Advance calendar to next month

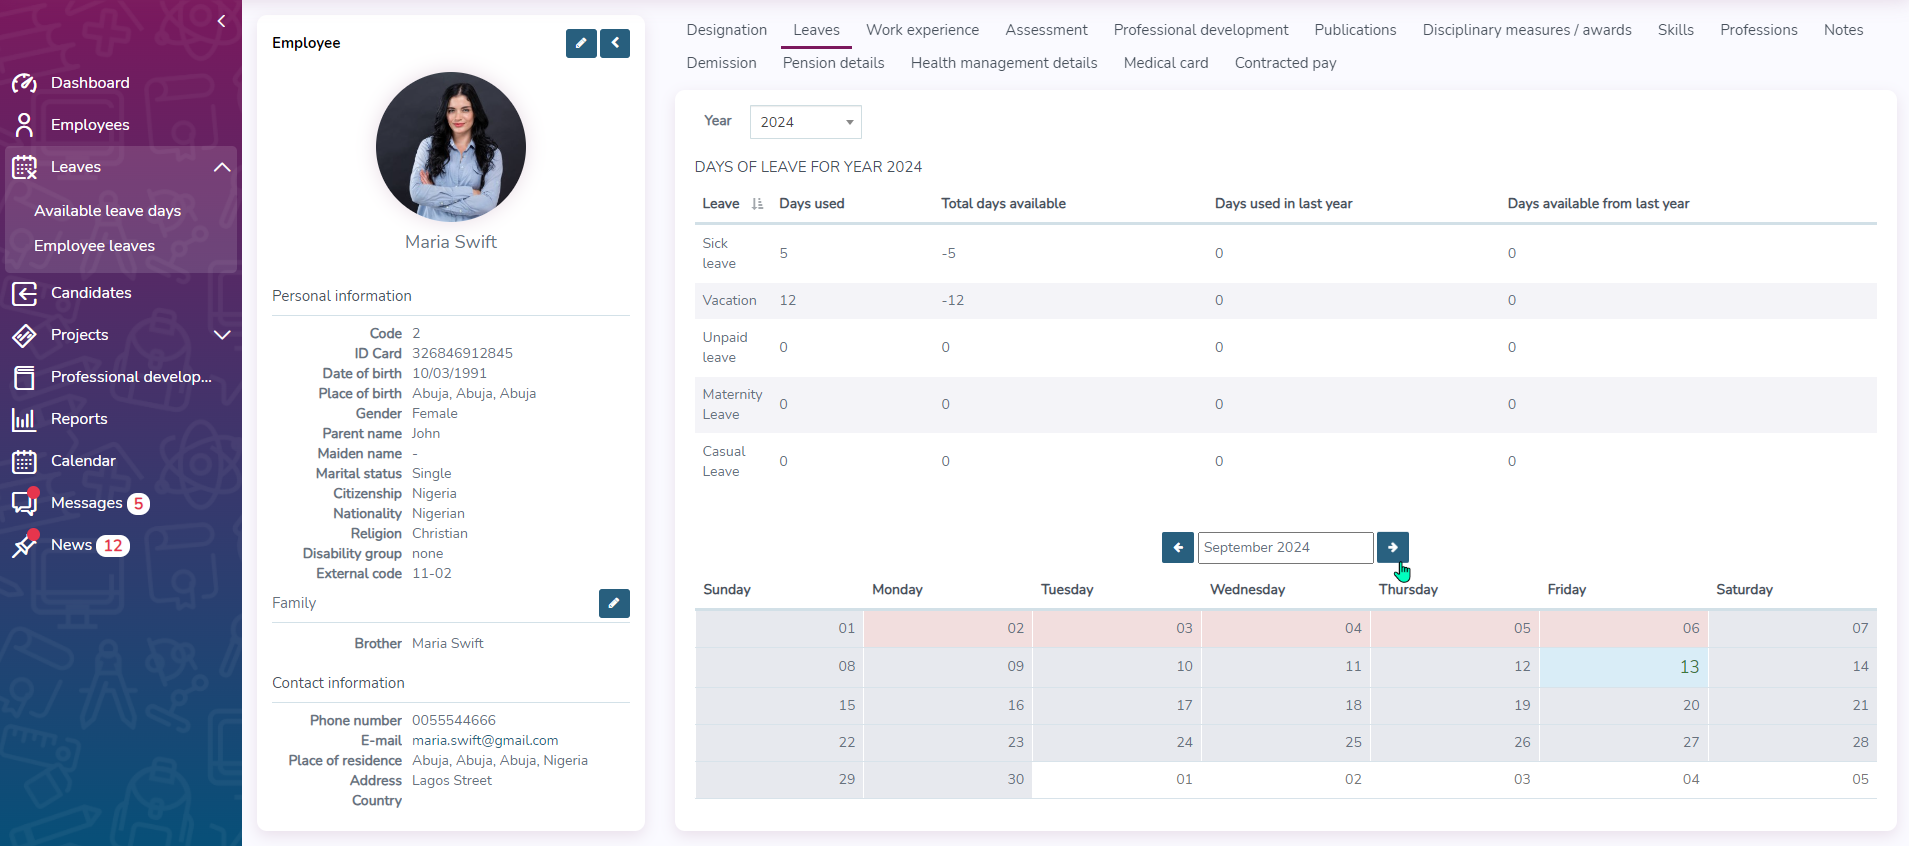click(1392, 548)
